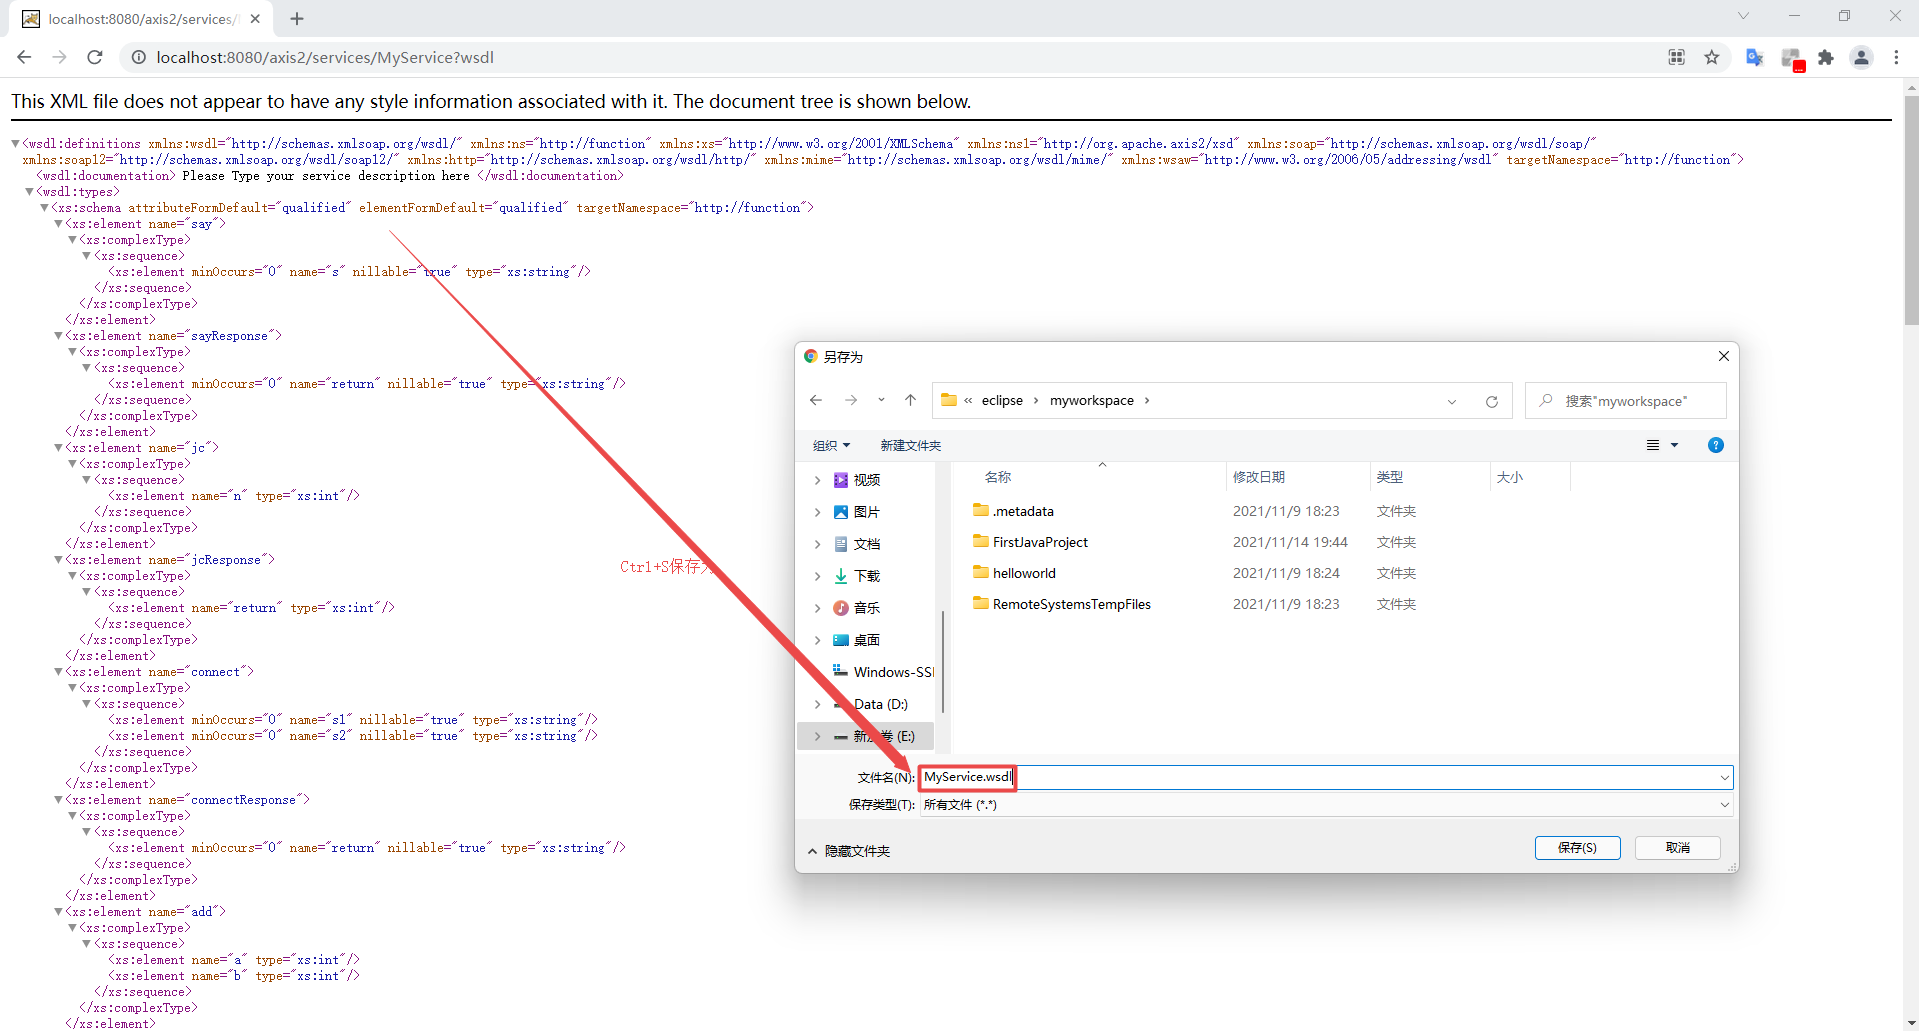Click the 取消 button

click(1677, 848)
